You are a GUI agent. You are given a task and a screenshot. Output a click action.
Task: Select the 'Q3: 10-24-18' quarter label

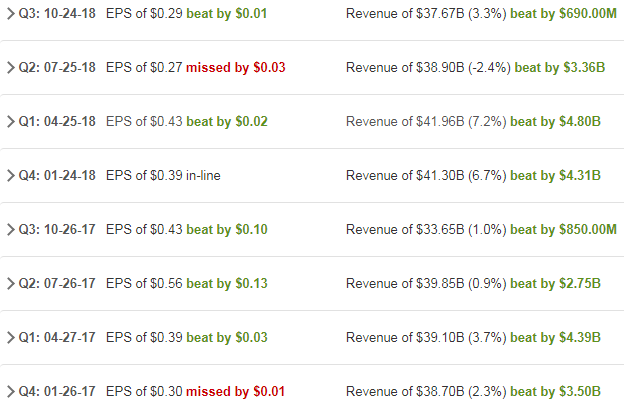[57, 14]
